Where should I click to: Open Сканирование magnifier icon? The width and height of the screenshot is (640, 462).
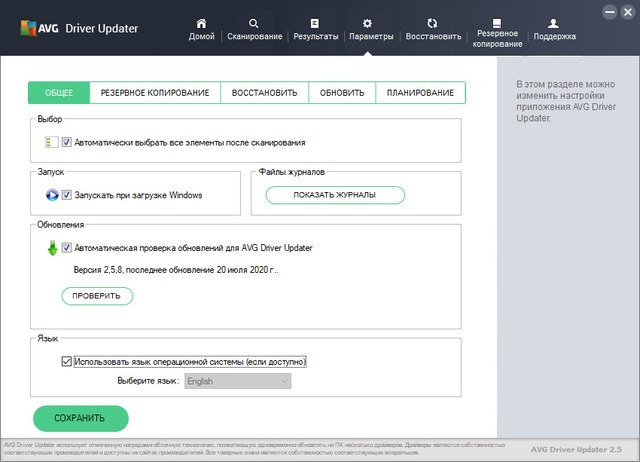(x=253, y=22)
